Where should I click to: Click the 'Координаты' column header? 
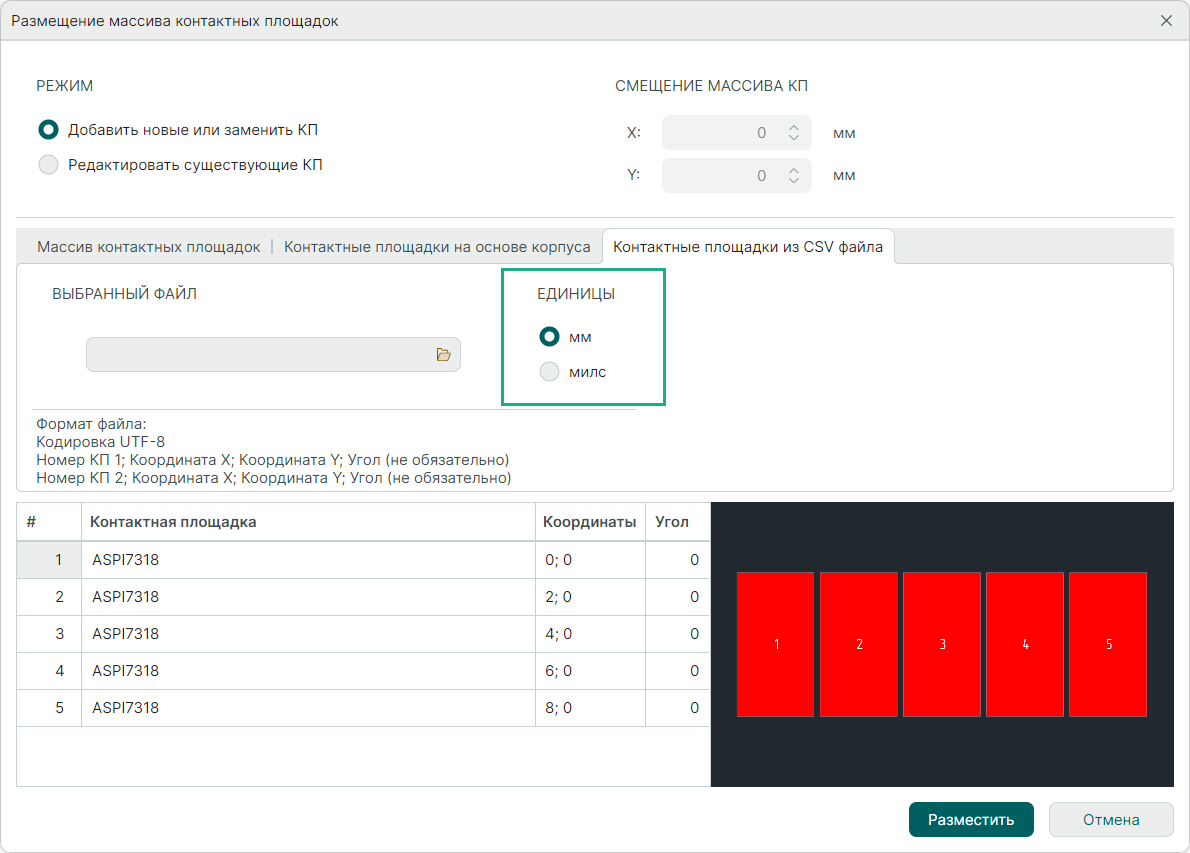pos(589,522)
